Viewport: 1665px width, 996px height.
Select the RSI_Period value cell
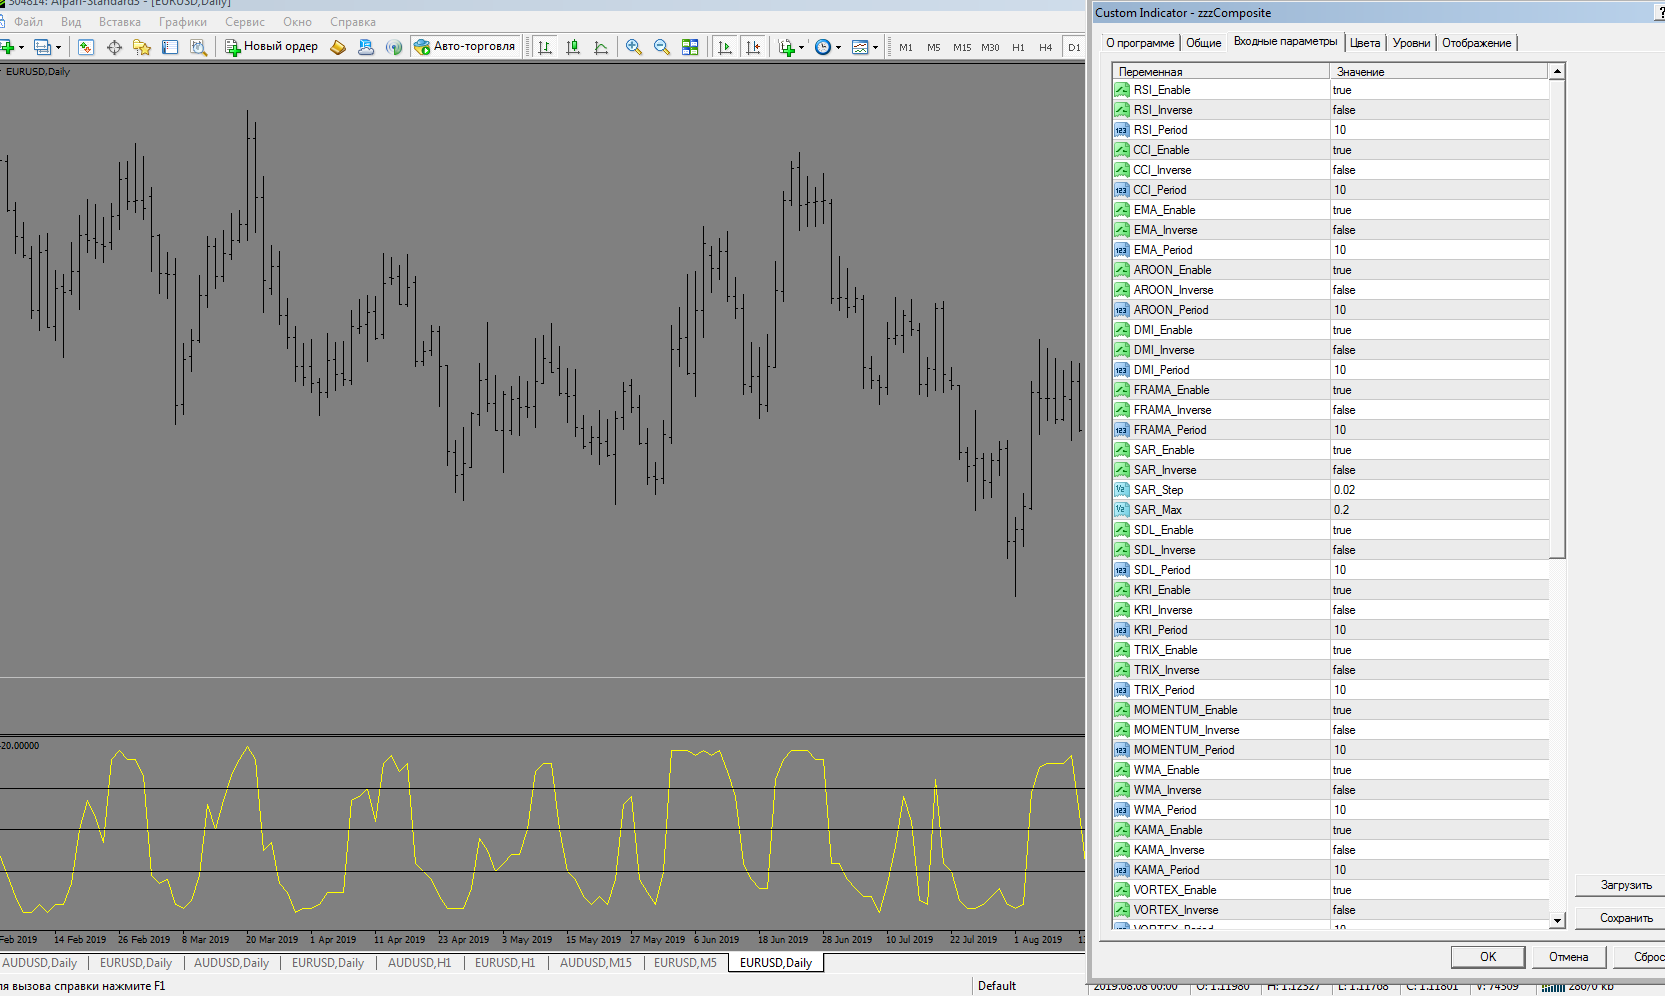point(1438,130)
